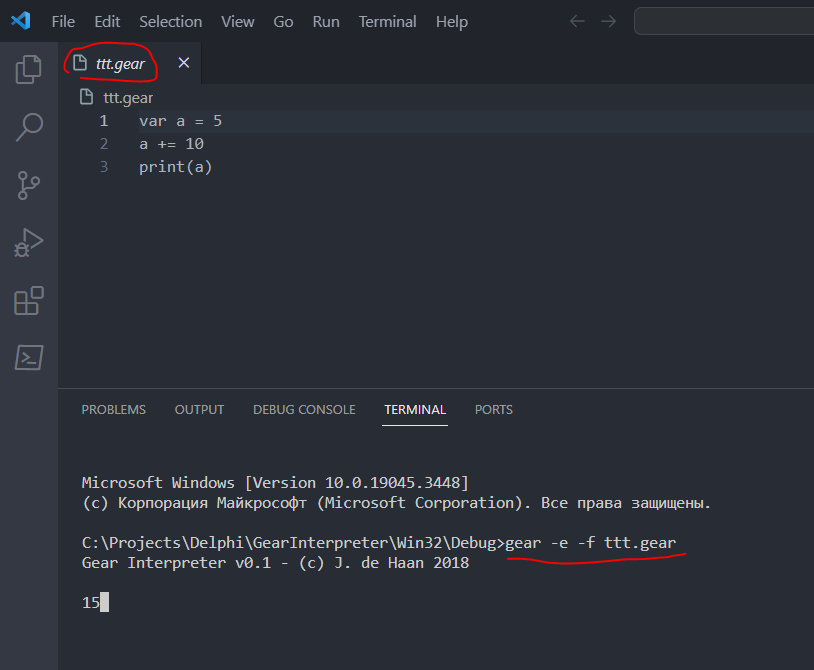Open the Run and Debug view
The width and height of the screenshot is (814, 670).
pos(29,243)
